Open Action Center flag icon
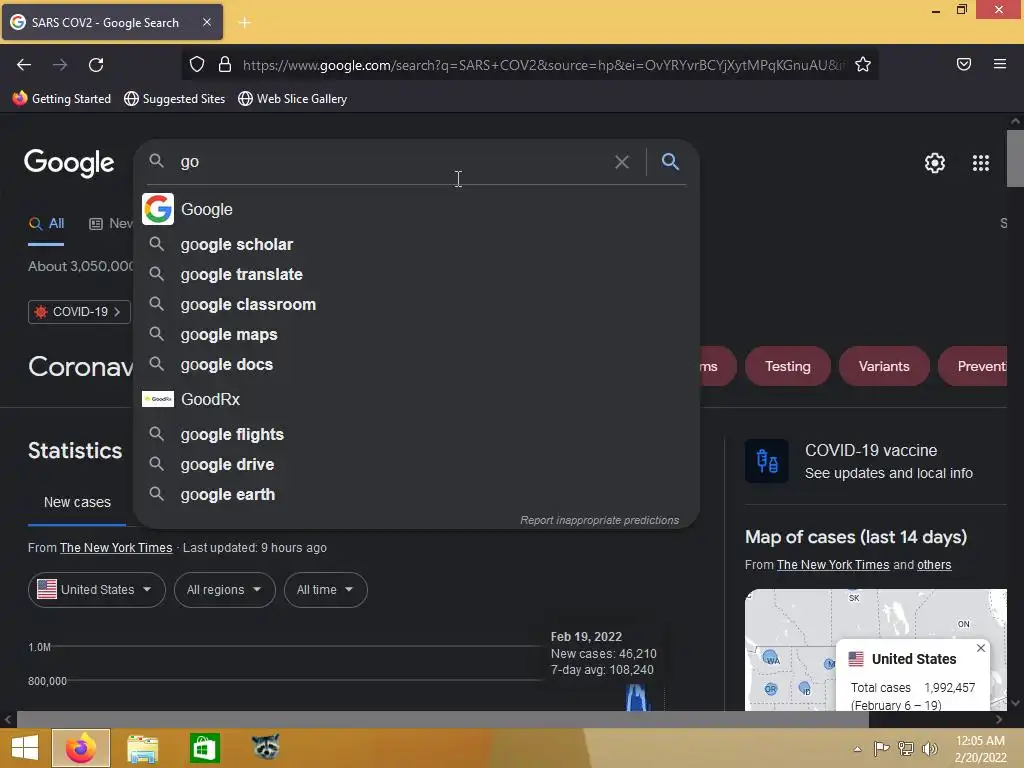 pos(881,748)
